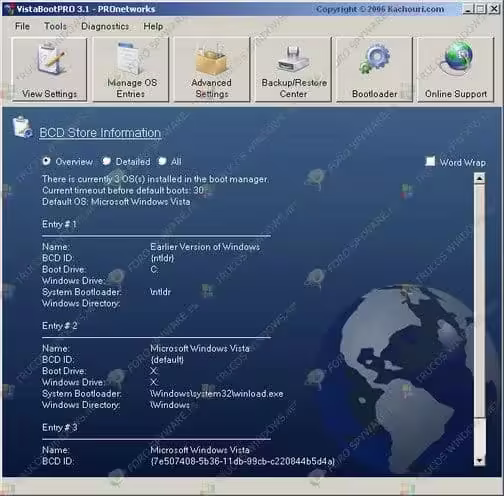Select the Detailed radio button

coord(106,161)
